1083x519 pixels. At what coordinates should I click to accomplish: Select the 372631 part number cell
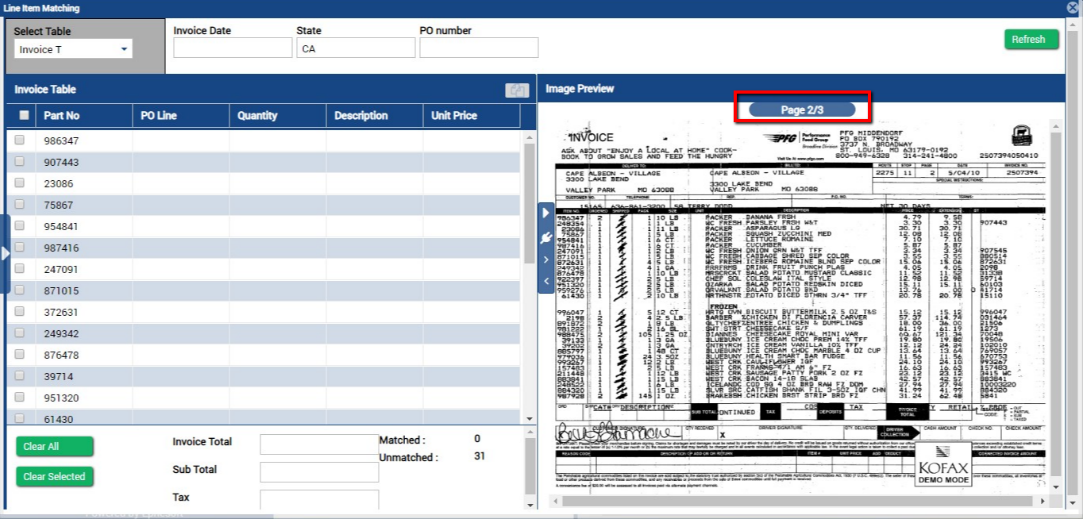(84, 312)
